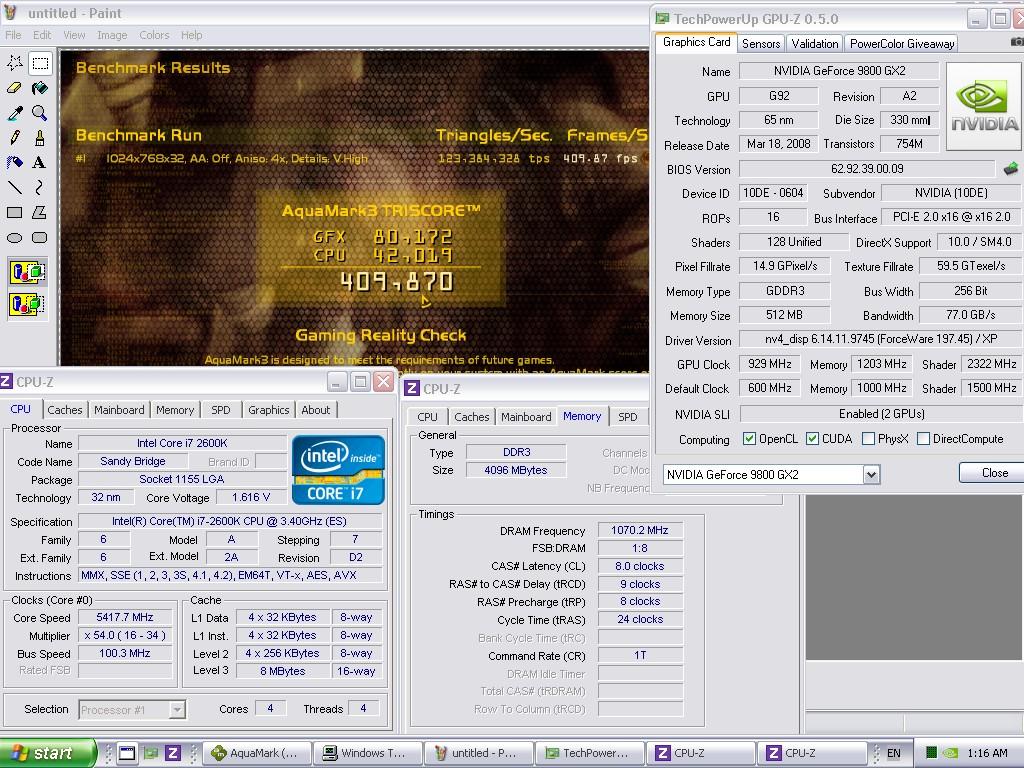
Task: Click the CPU-Z quick launch icon
Action: [172, 753]
